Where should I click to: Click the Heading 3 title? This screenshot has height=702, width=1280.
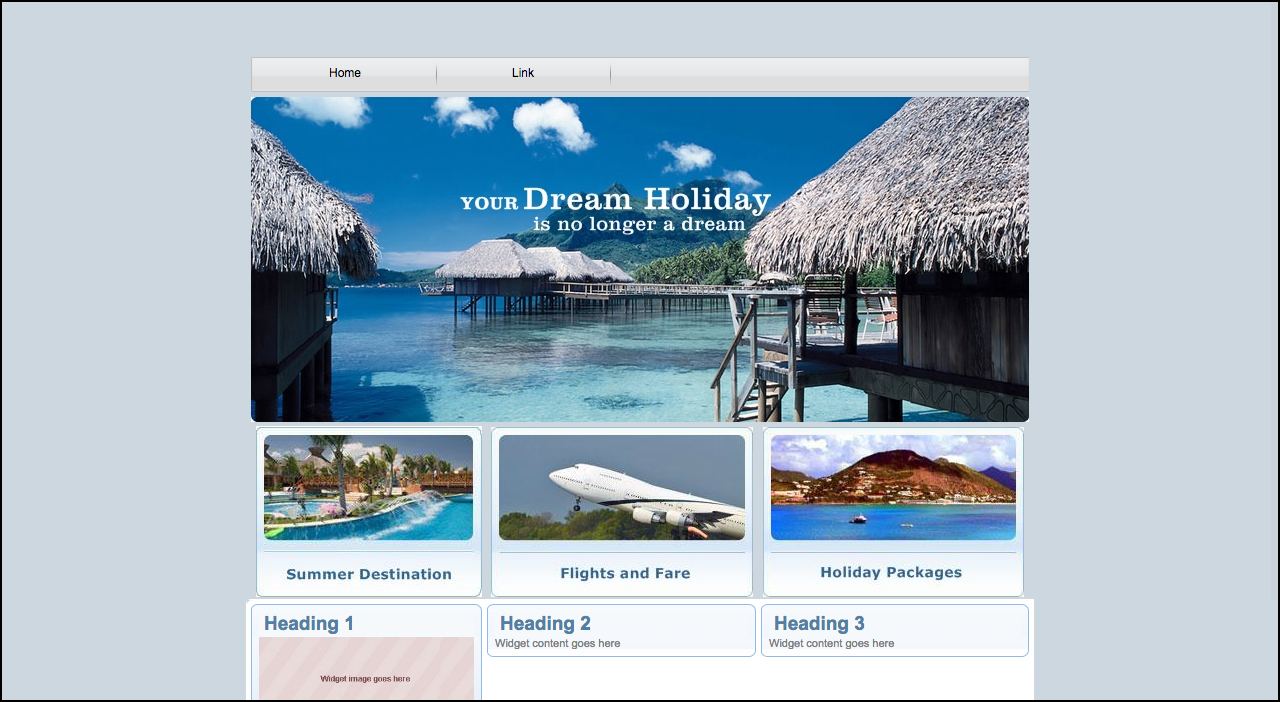(819, 624)
